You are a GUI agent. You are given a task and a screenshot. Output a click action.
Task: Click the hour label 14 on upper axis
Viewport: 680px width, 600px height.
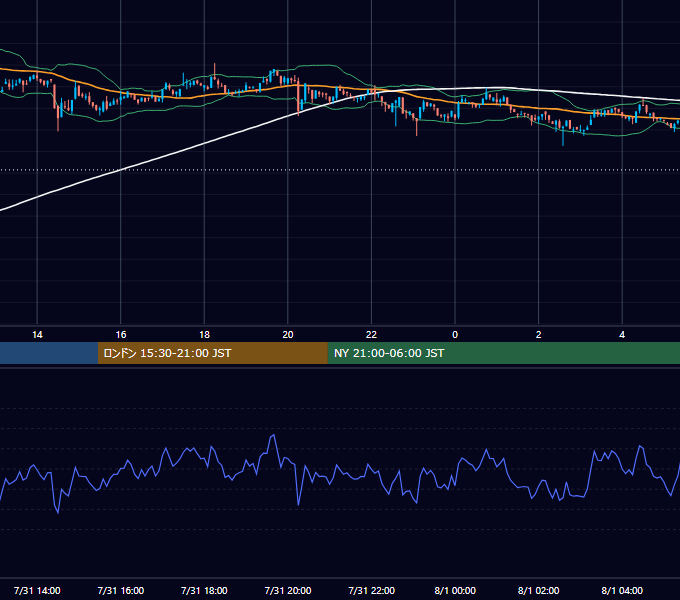[x=37, y=335]
